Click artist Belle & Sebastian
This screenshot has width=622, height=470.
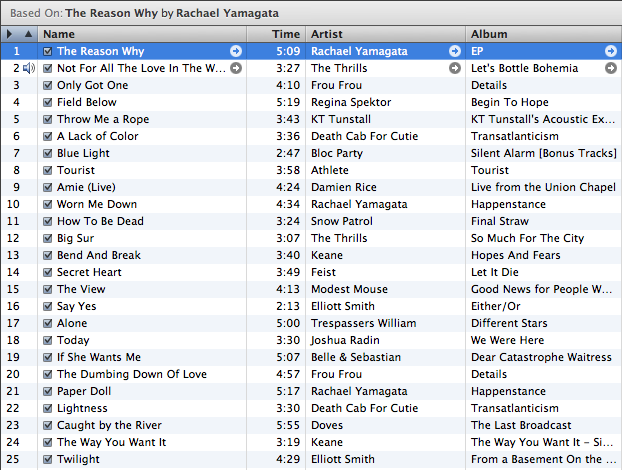[356, 357]
